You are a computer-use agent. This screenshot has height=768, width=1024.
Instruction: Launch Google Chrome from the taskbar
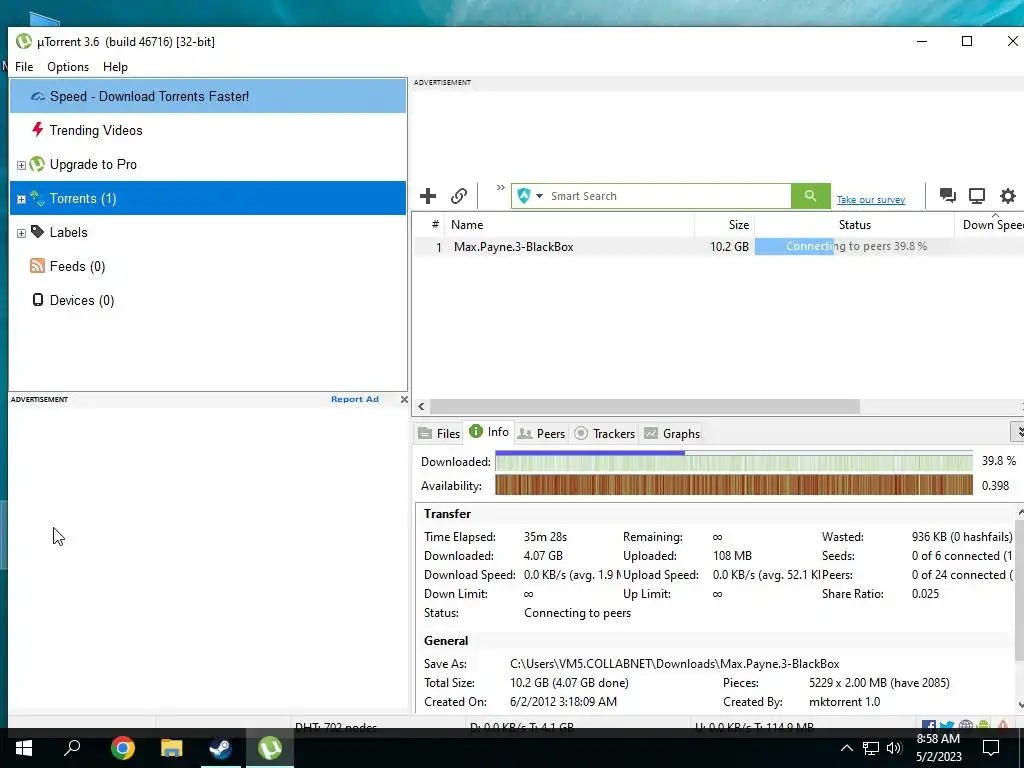tap(122, 748)
